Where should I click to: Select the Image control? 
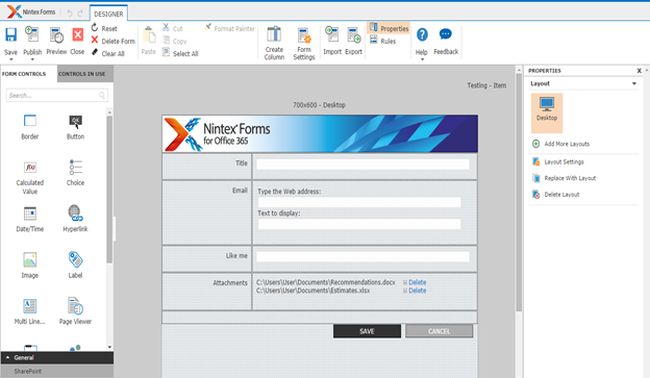[30, 265]
